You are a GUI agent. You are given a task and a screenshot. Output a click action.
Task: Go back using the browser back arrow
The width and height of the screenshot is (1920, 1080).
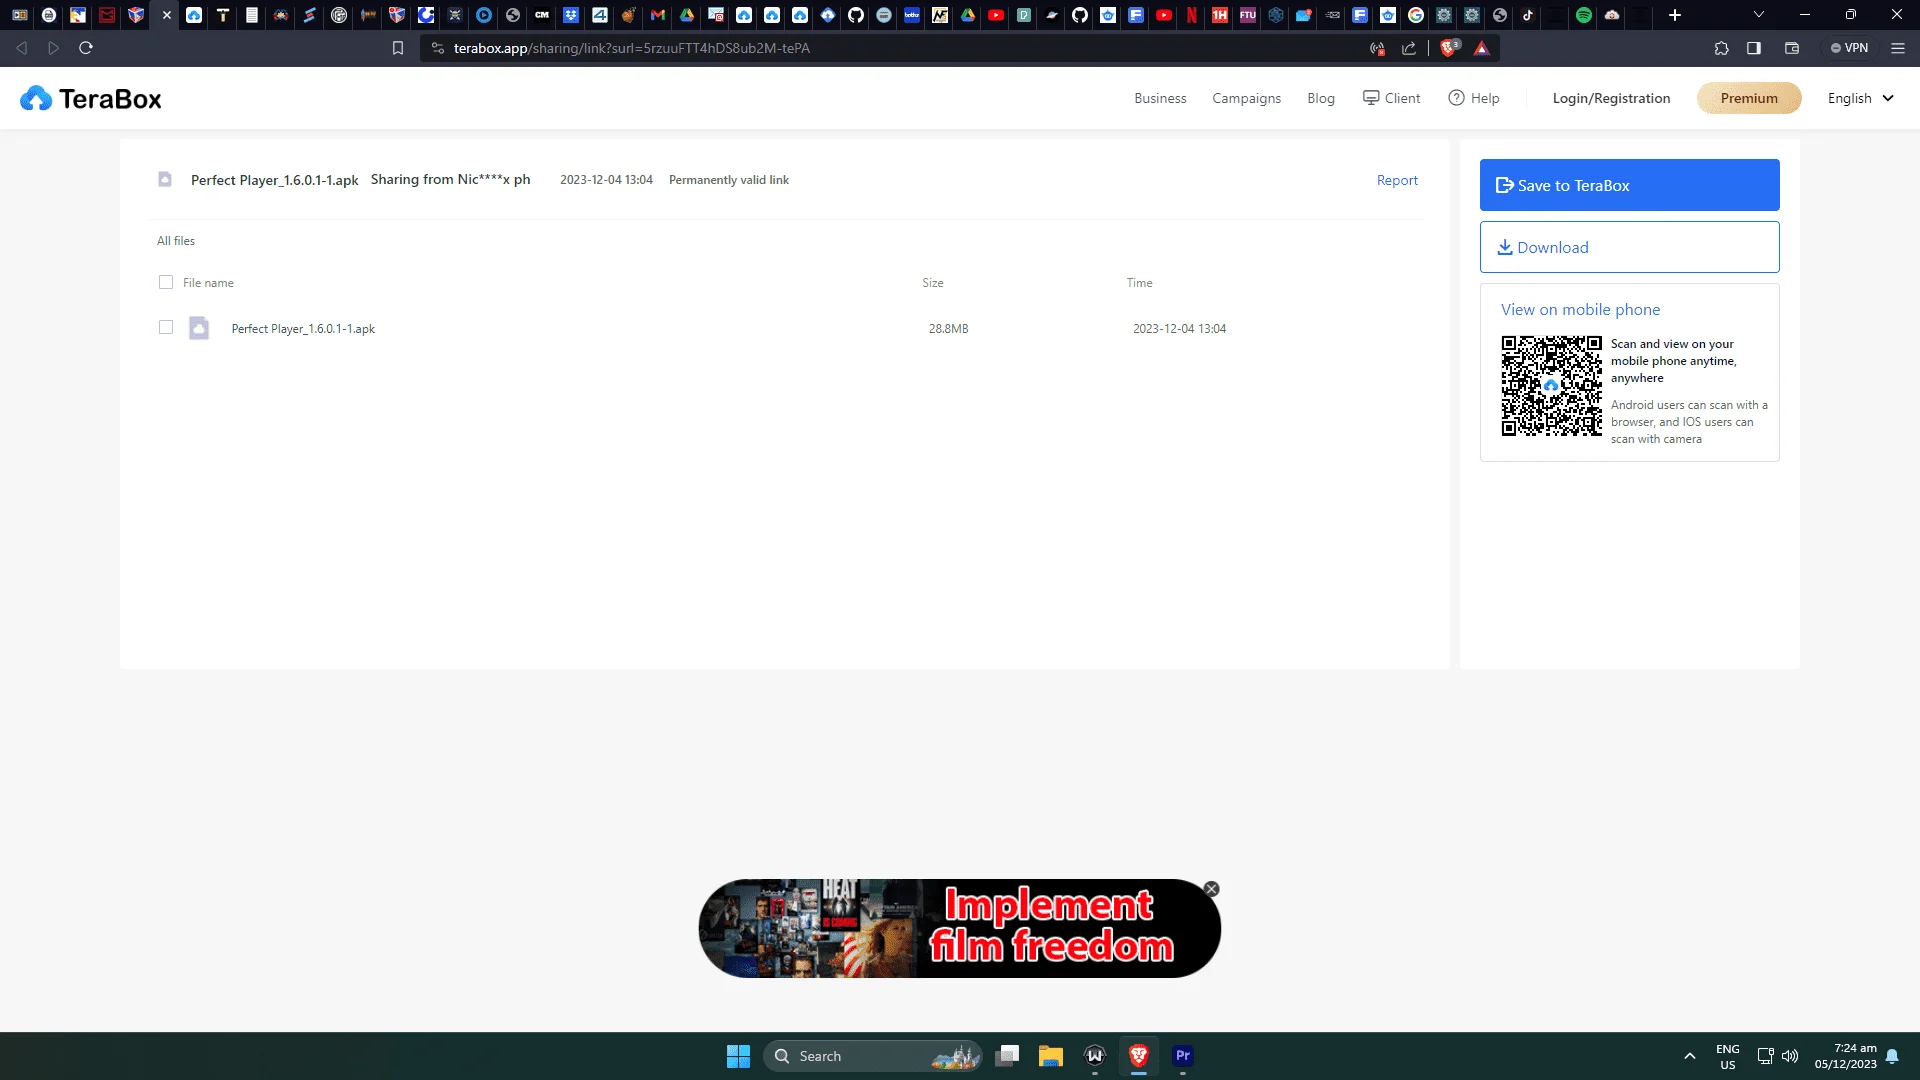[22, 48]
